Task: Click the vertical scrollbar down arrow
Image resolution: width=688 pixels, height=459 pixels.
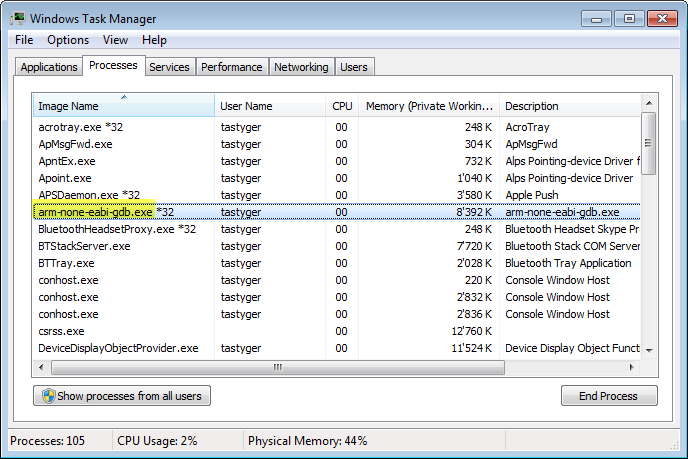Action: [x=649, y=351]
